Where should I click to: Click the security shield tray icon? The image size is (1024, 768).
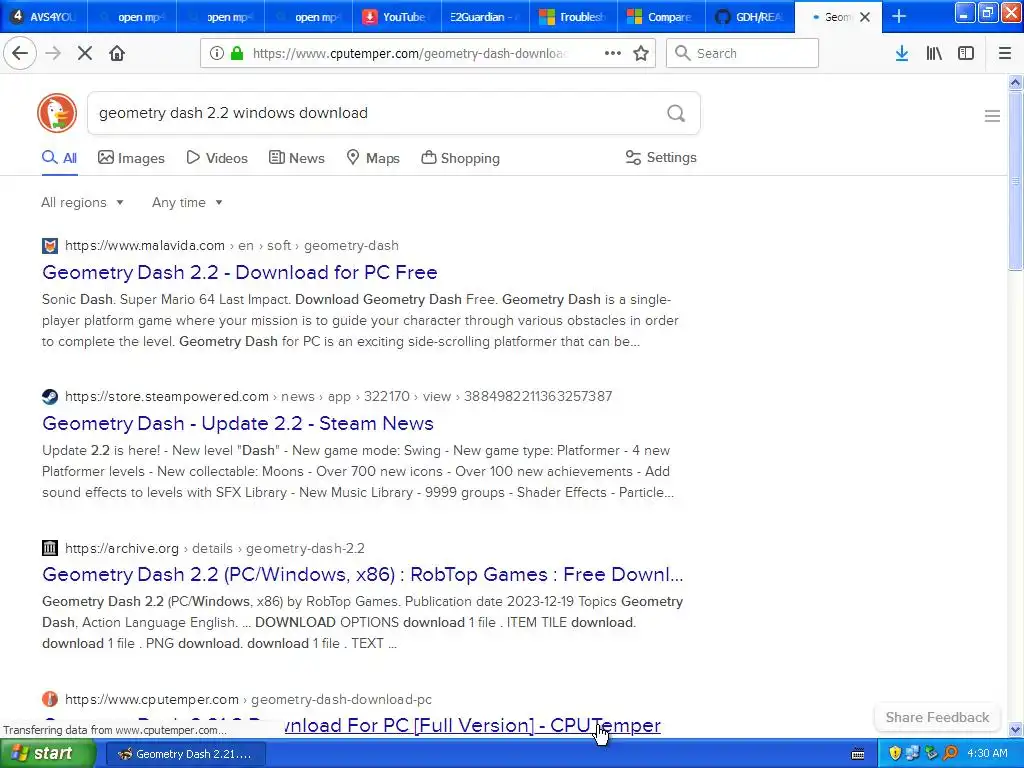(895, 754)
